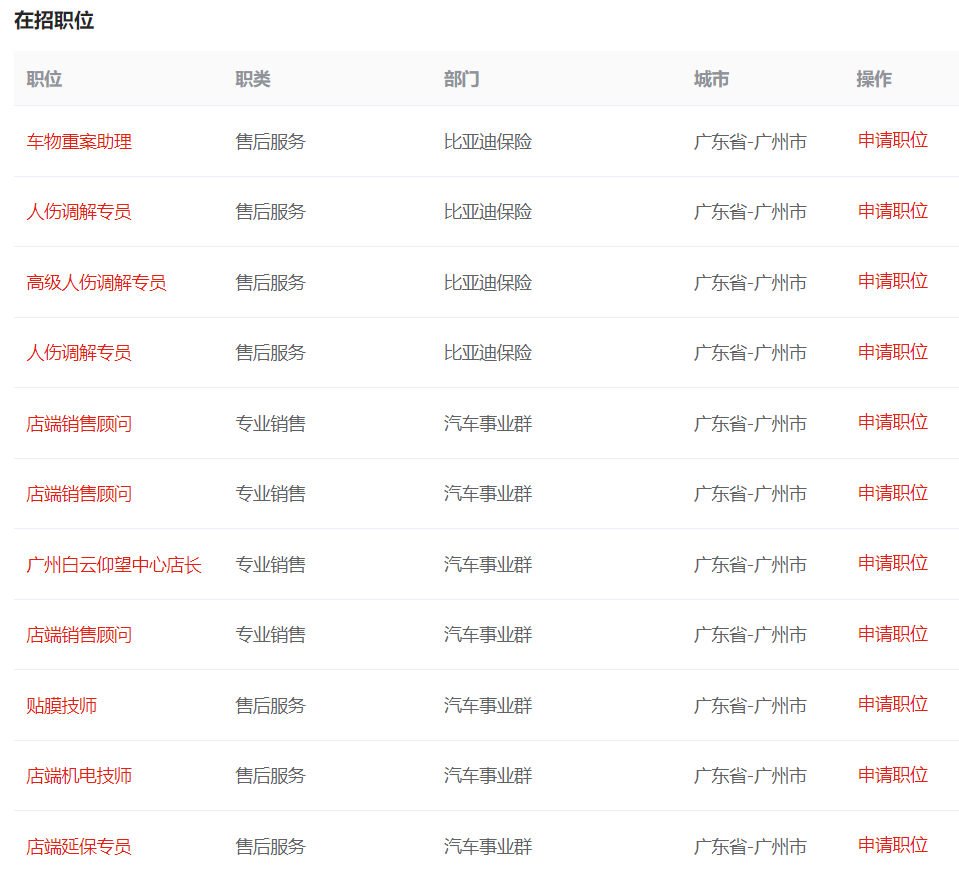The height and width of the screenshot is (870, 959).
Task: Select 比亚迪保险 in the 车物重案助理 row
Action: click(488, 142)
